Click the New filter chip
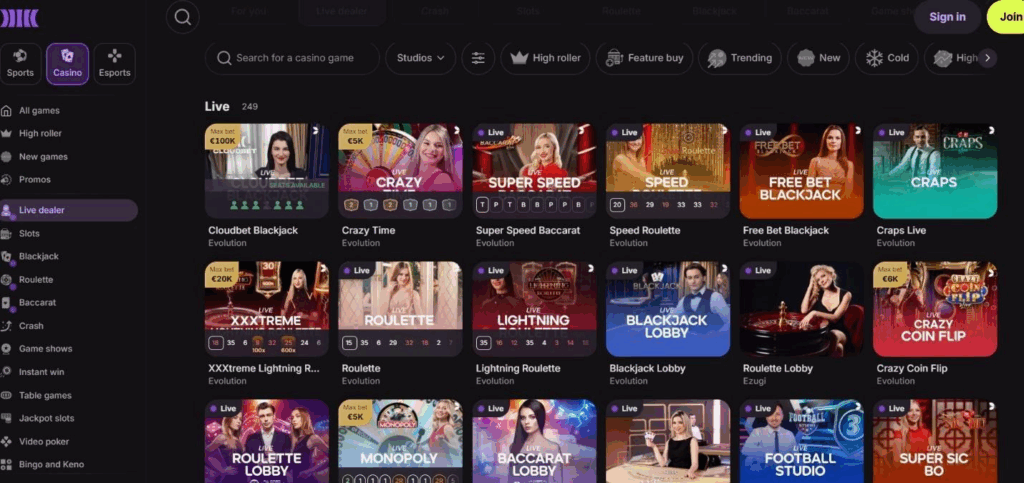 click(x=818, y=58)
